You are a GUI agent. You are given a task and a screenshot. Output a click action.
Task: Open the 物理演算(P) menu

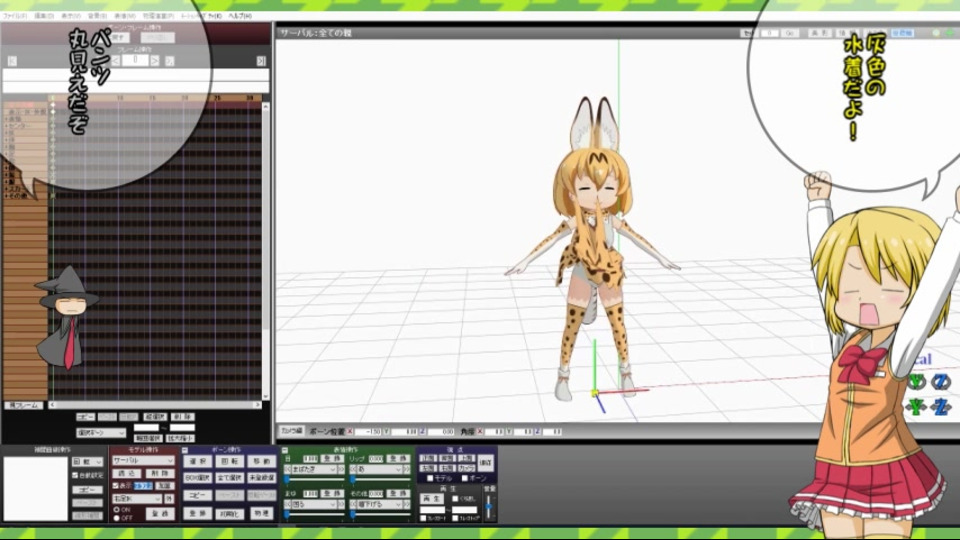point(157,15)
